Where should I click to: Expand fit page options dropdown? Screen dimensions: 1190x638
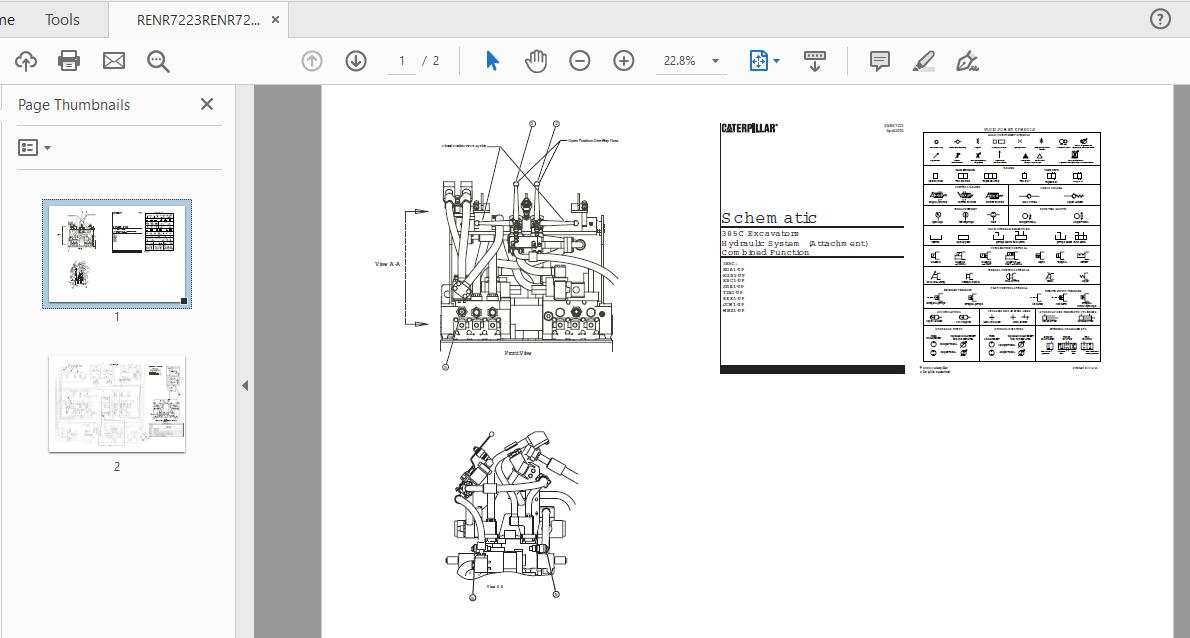point(776,61)
